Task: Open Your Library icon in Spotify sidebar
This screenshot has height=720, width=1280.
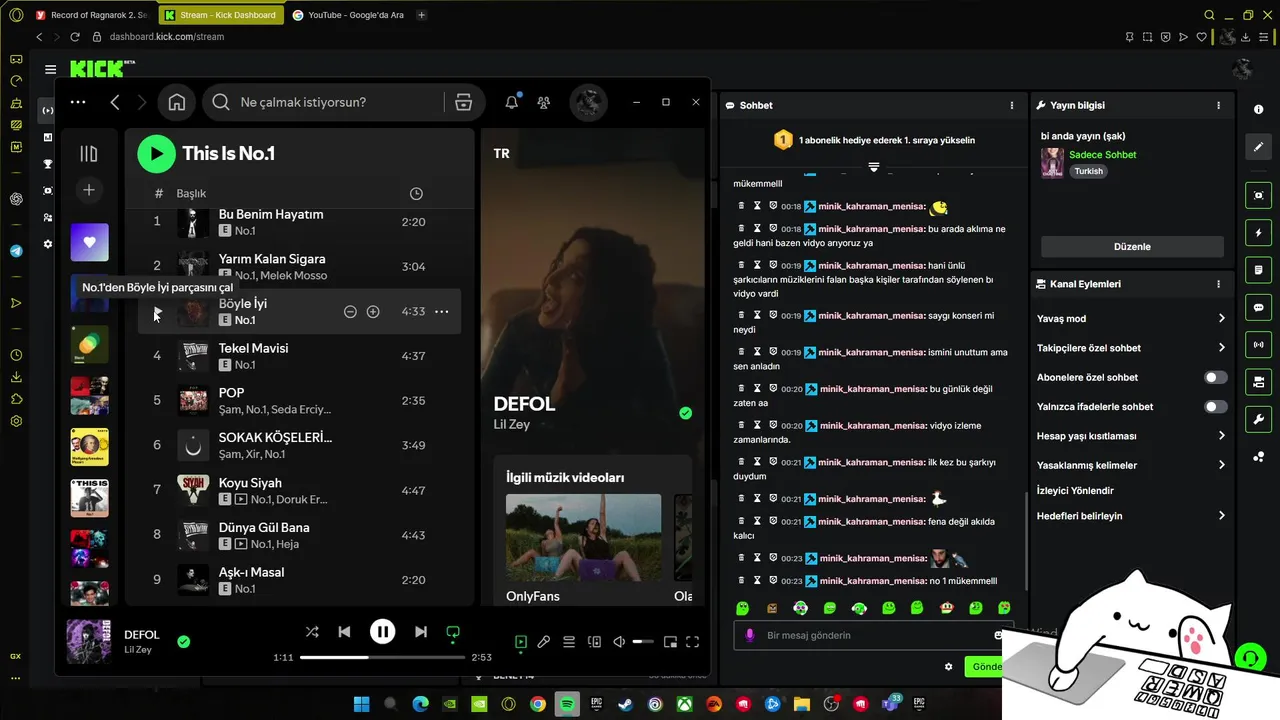Action: [89, 153]
